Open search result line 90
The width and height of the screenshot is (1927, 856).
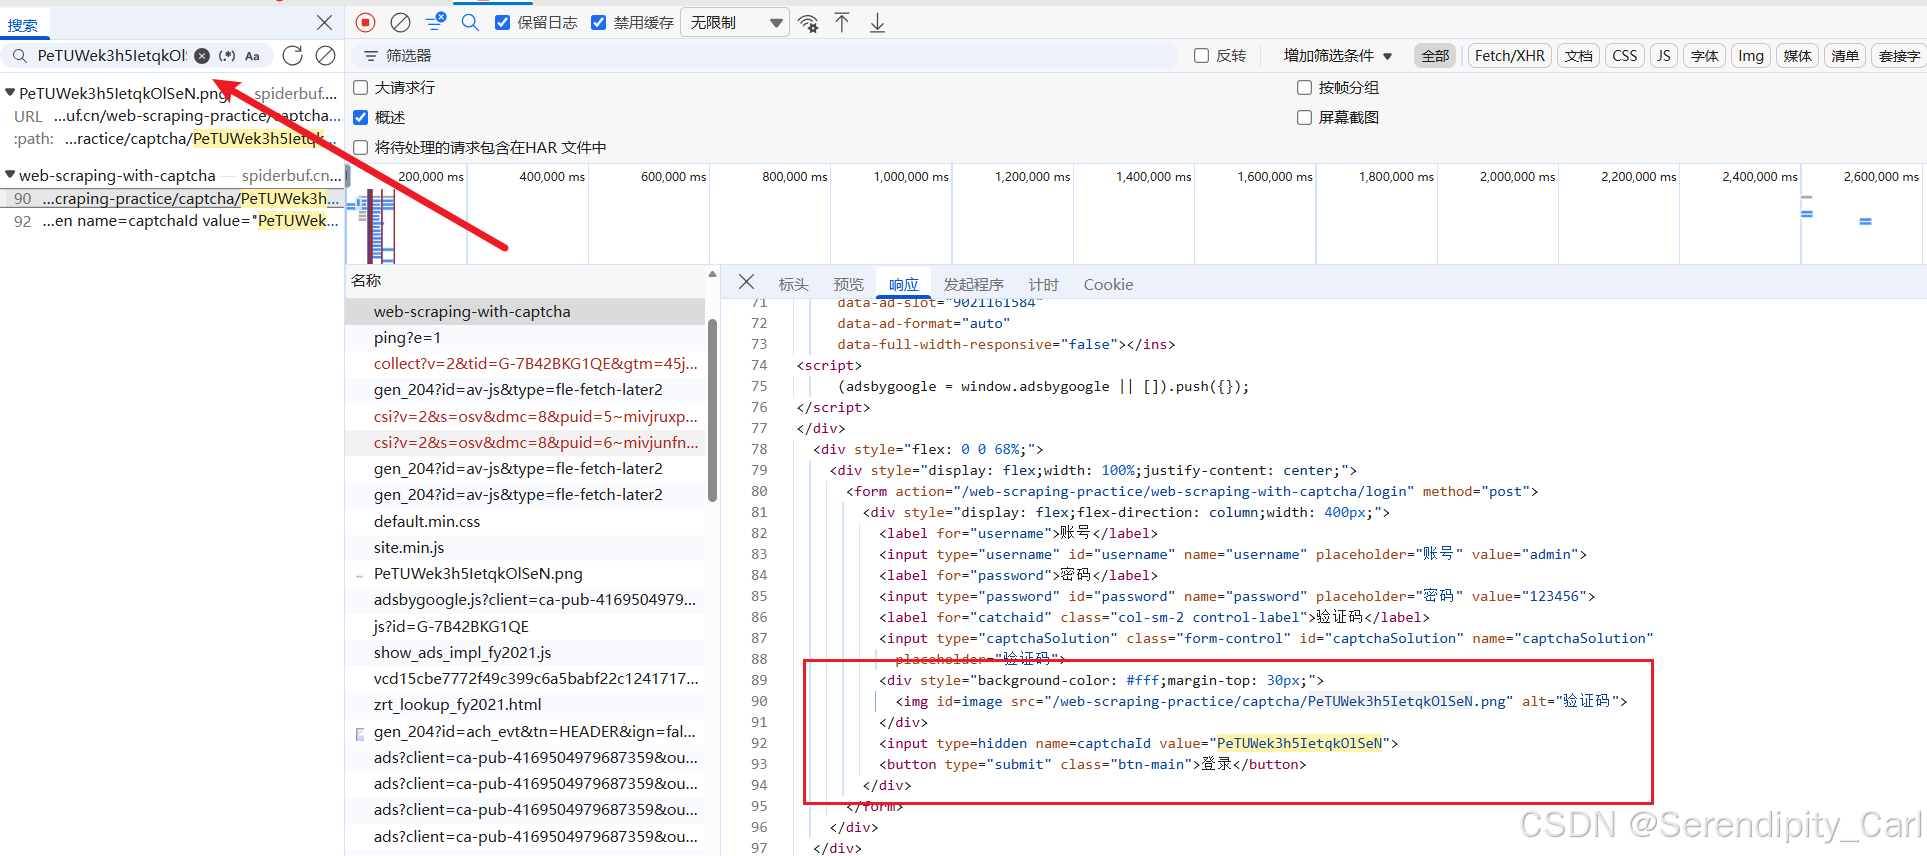(x=172, y=199)
